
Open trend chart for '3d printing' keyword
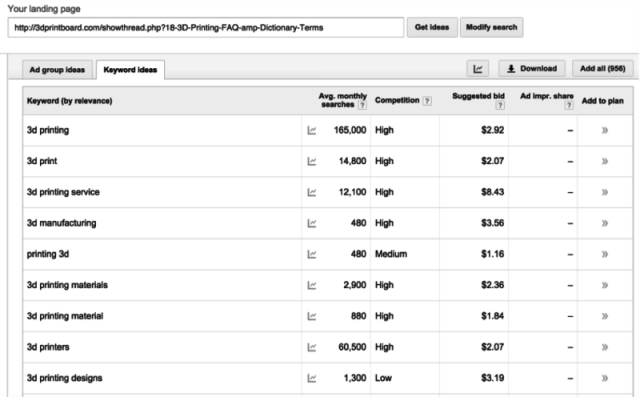click(x=312, y=131)
